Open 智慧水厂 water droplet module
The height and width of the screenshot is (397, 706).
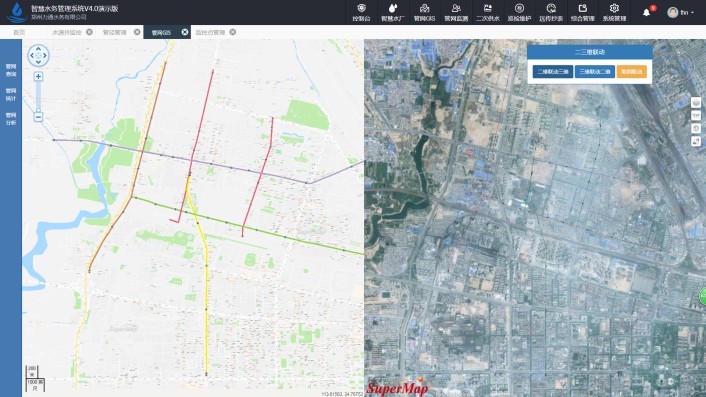(x=393, y=12)
